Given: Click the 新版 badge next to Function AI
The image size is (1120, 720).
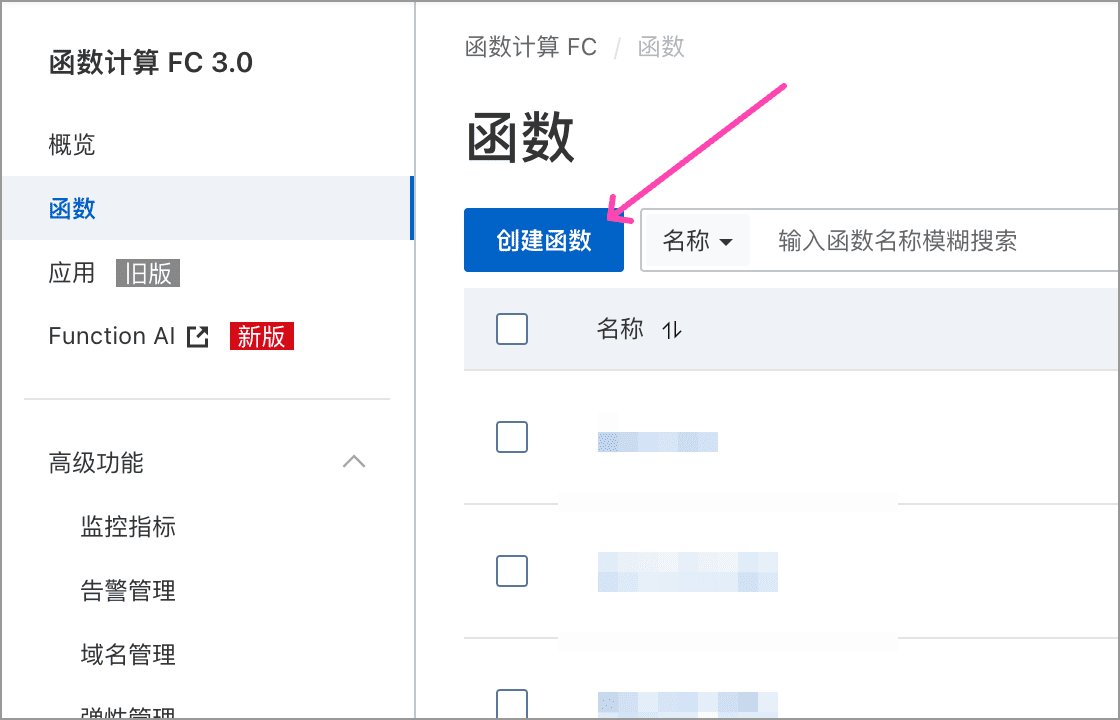Looking at the screenshot, I should coord(261,336).
